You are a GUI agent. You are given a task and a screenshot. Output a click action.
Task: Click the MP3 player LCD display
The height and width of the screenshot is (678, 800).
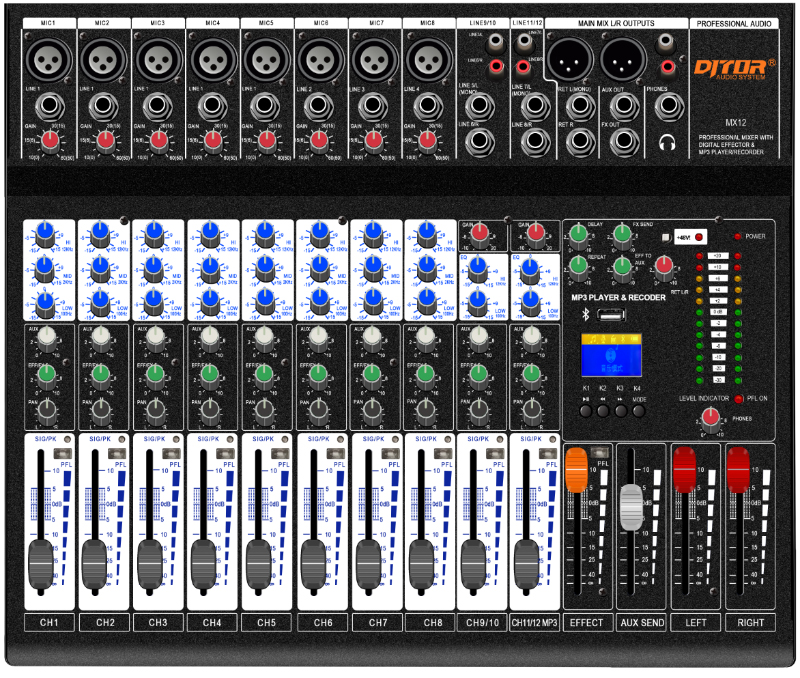pos(611,356)
